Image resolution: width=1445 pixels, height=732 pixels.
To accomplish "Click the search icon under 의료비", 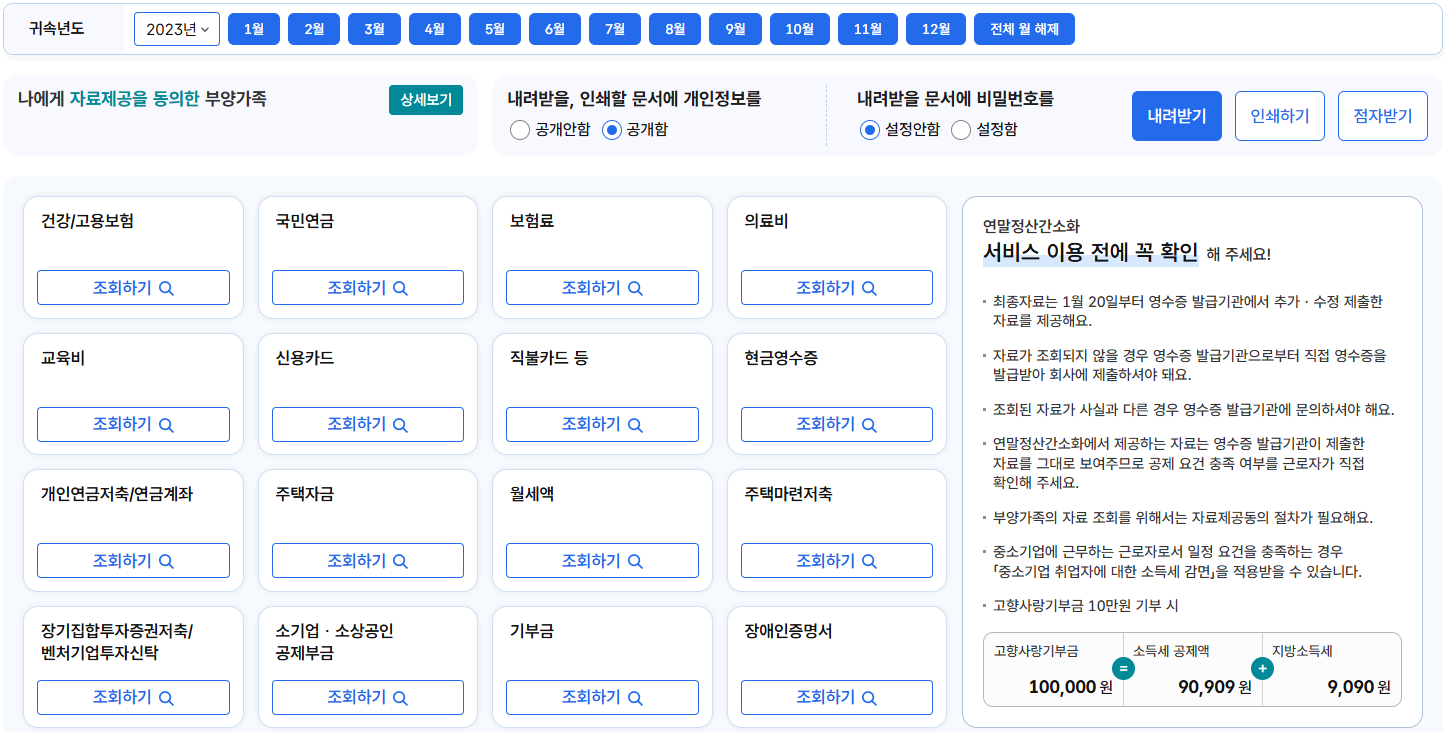I will (x=869, y=288).
